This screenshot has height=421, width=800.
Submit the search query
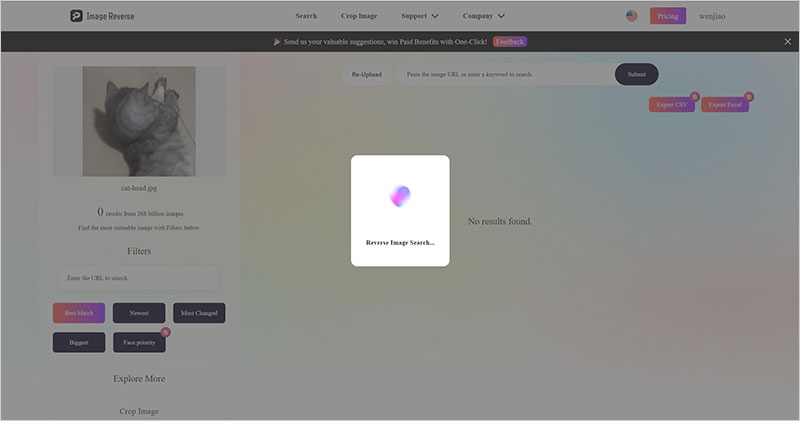coord(637,75)
